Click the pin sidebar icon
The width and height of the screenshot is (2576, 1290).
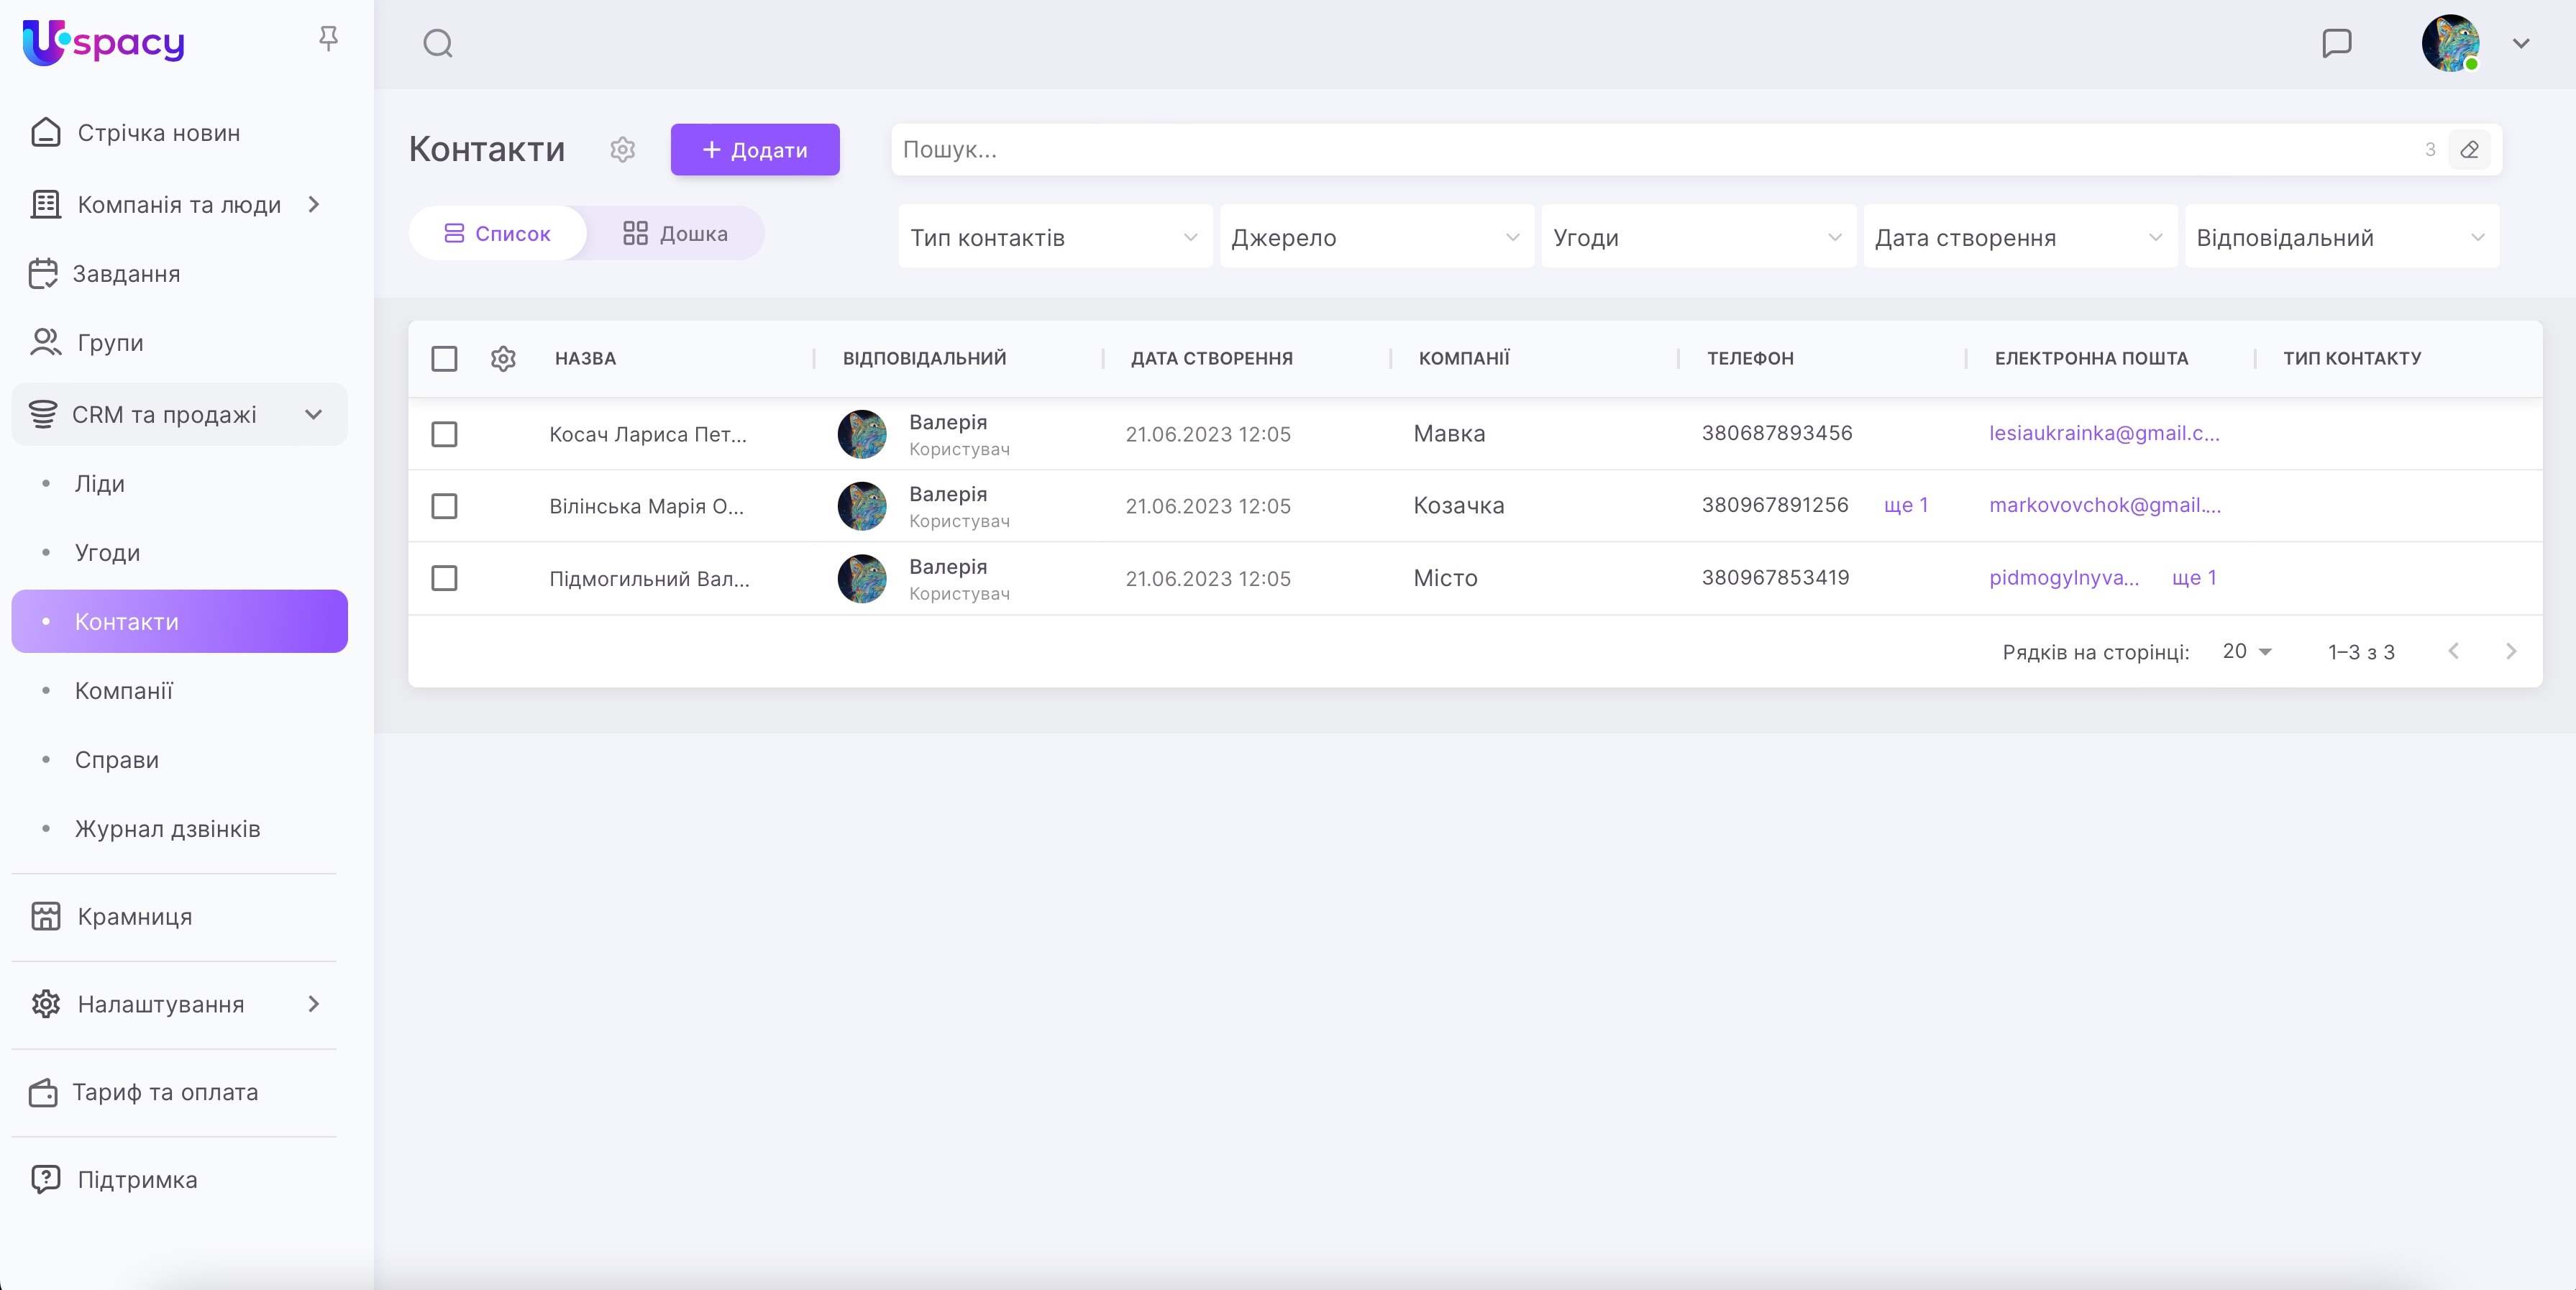pyautogui.click(x=328, y=39)
